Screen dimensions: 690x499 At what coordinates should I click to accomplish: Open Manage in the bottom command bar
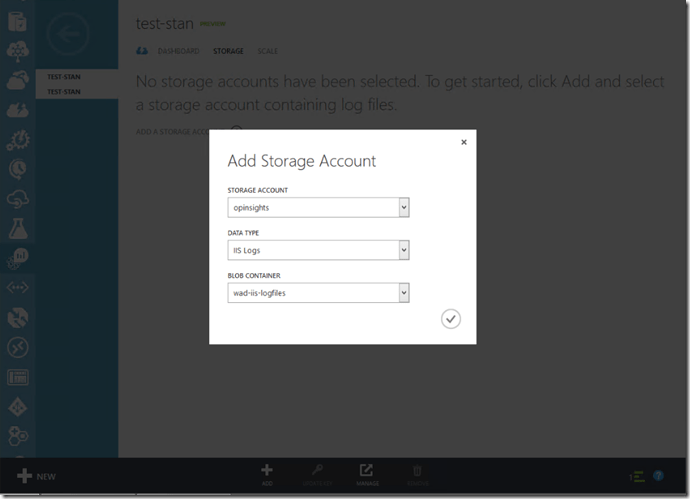(x=367, y=472)
